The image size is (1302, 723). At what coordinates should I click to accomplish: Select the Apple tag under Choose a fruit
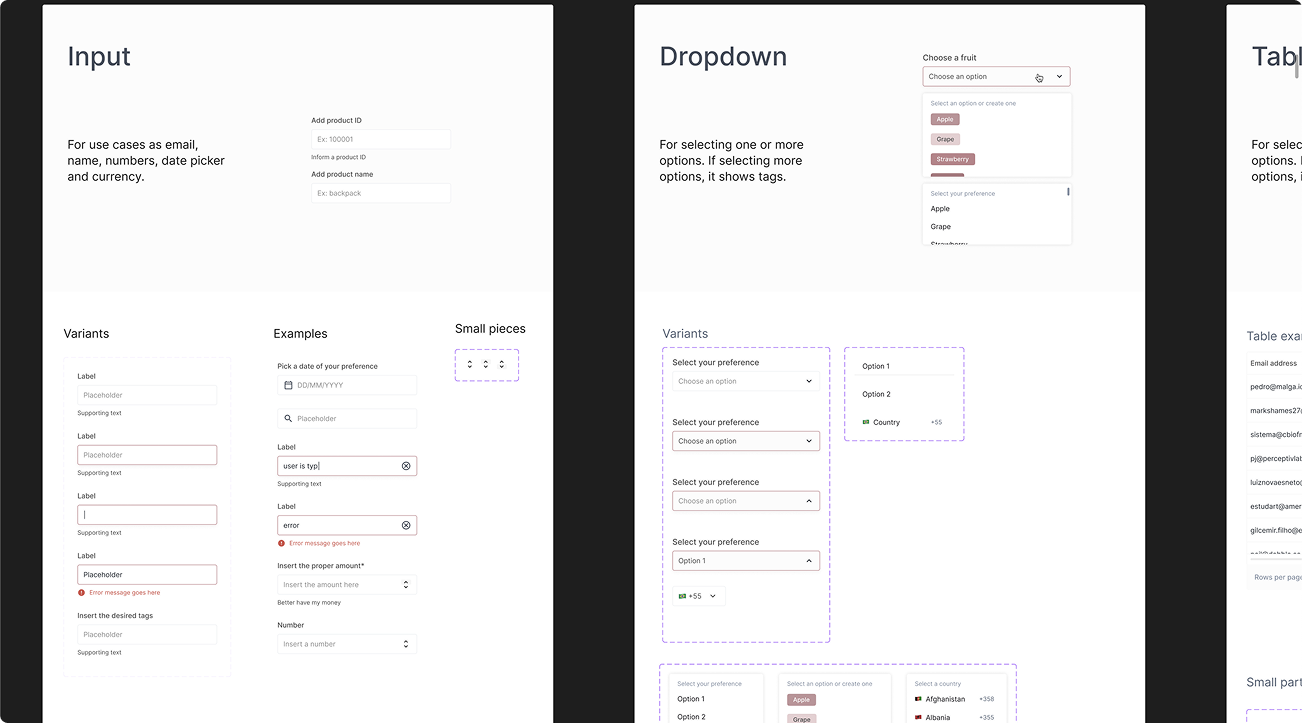click(x=945, y=119)
